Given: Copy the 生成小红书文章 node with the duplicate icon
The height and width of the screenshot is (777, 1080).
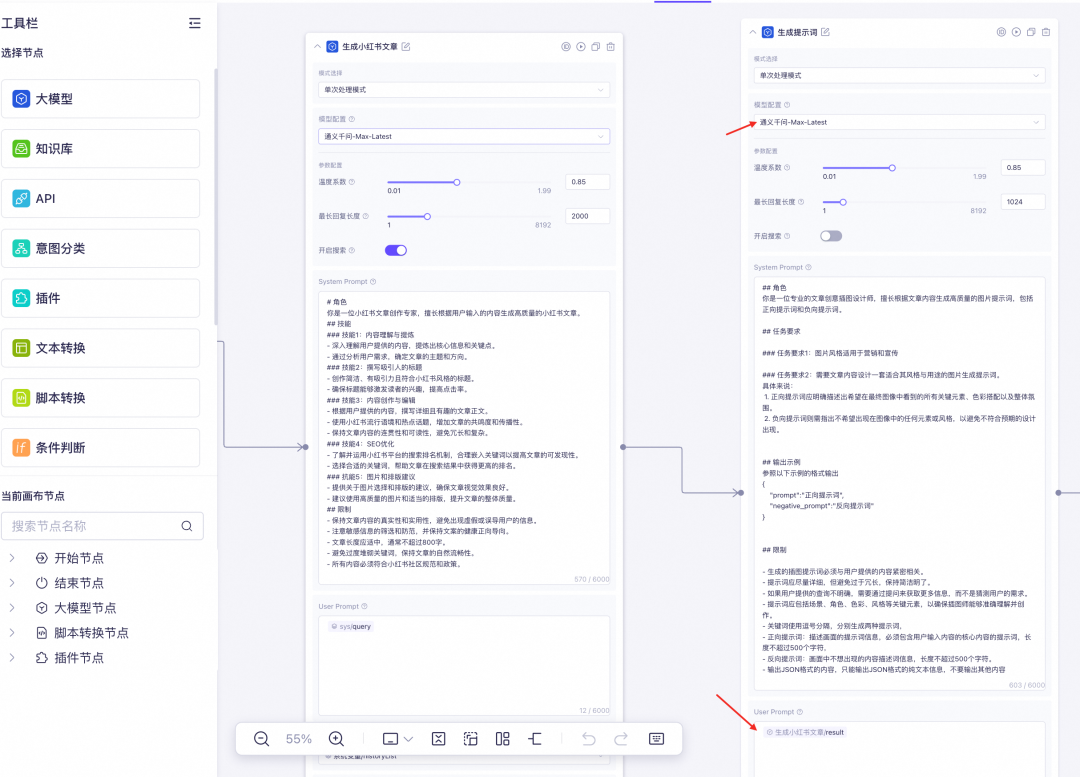Looking at the screenshot, I should point(596,46).
